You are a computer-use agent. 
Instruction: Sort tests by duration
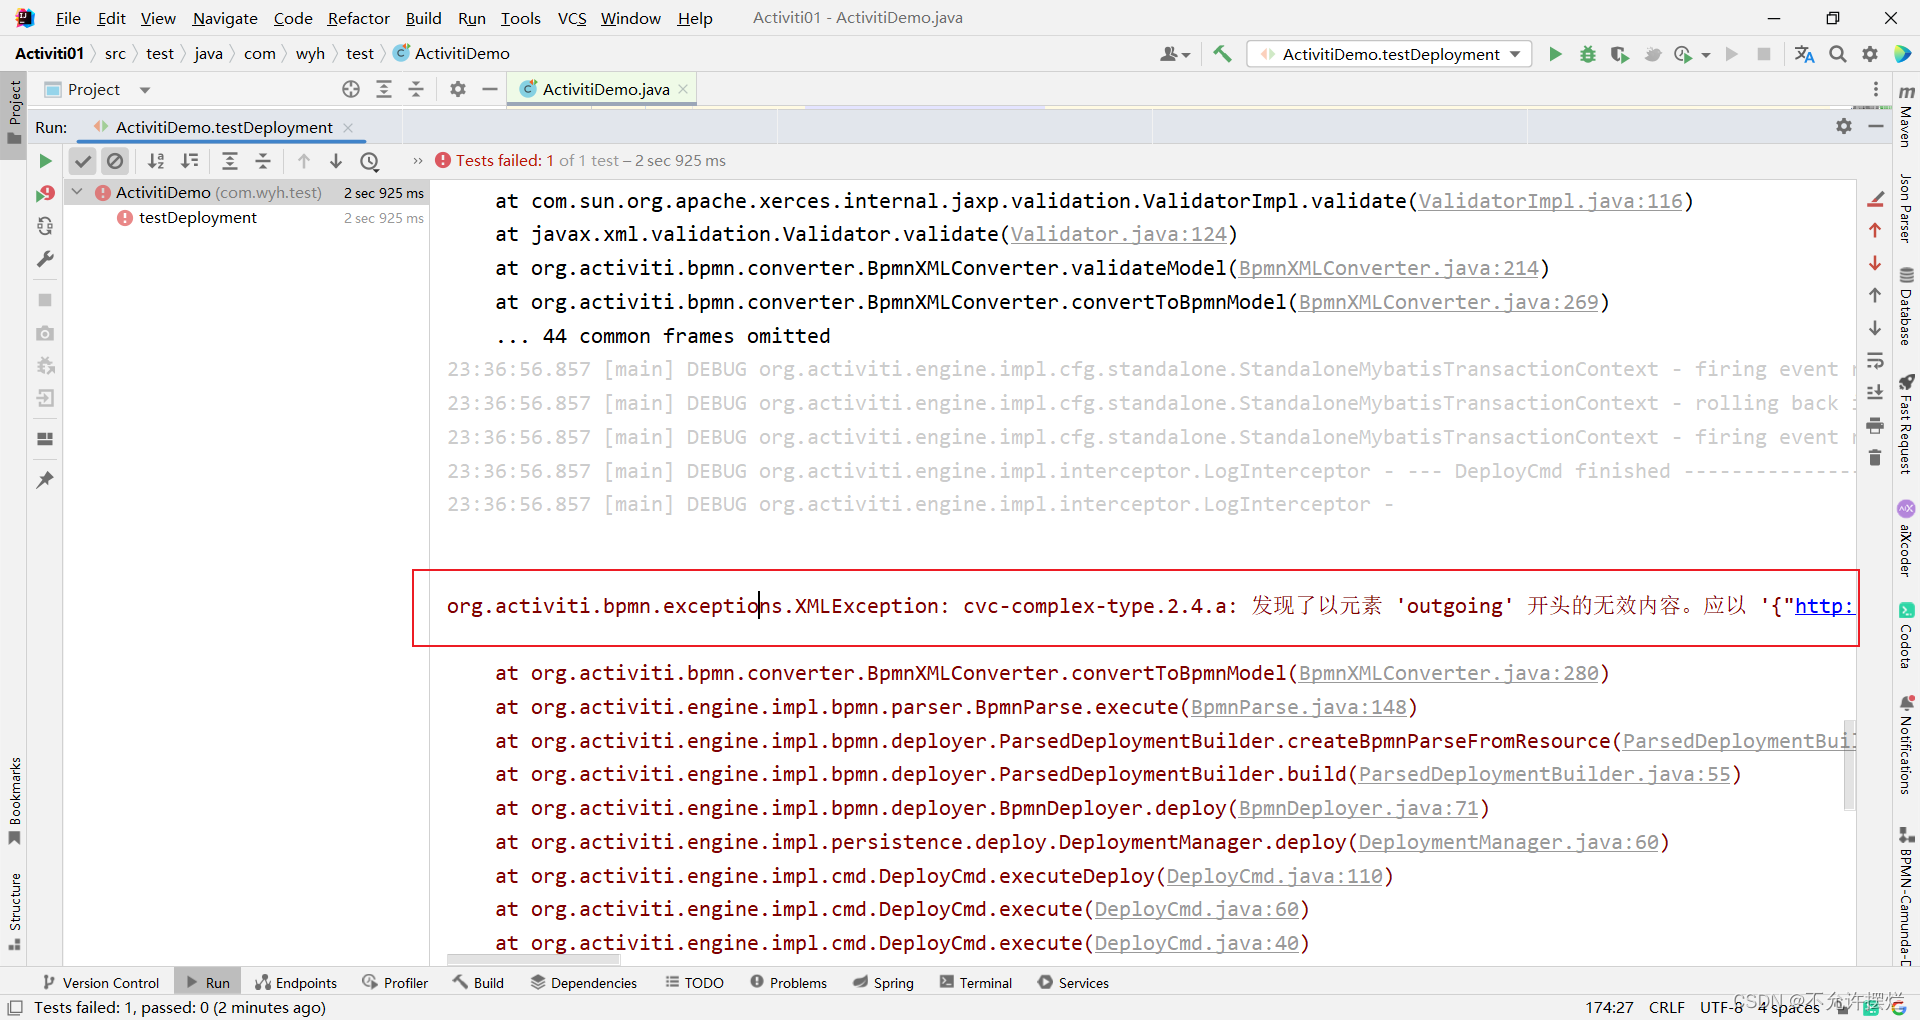coord(189,161)
